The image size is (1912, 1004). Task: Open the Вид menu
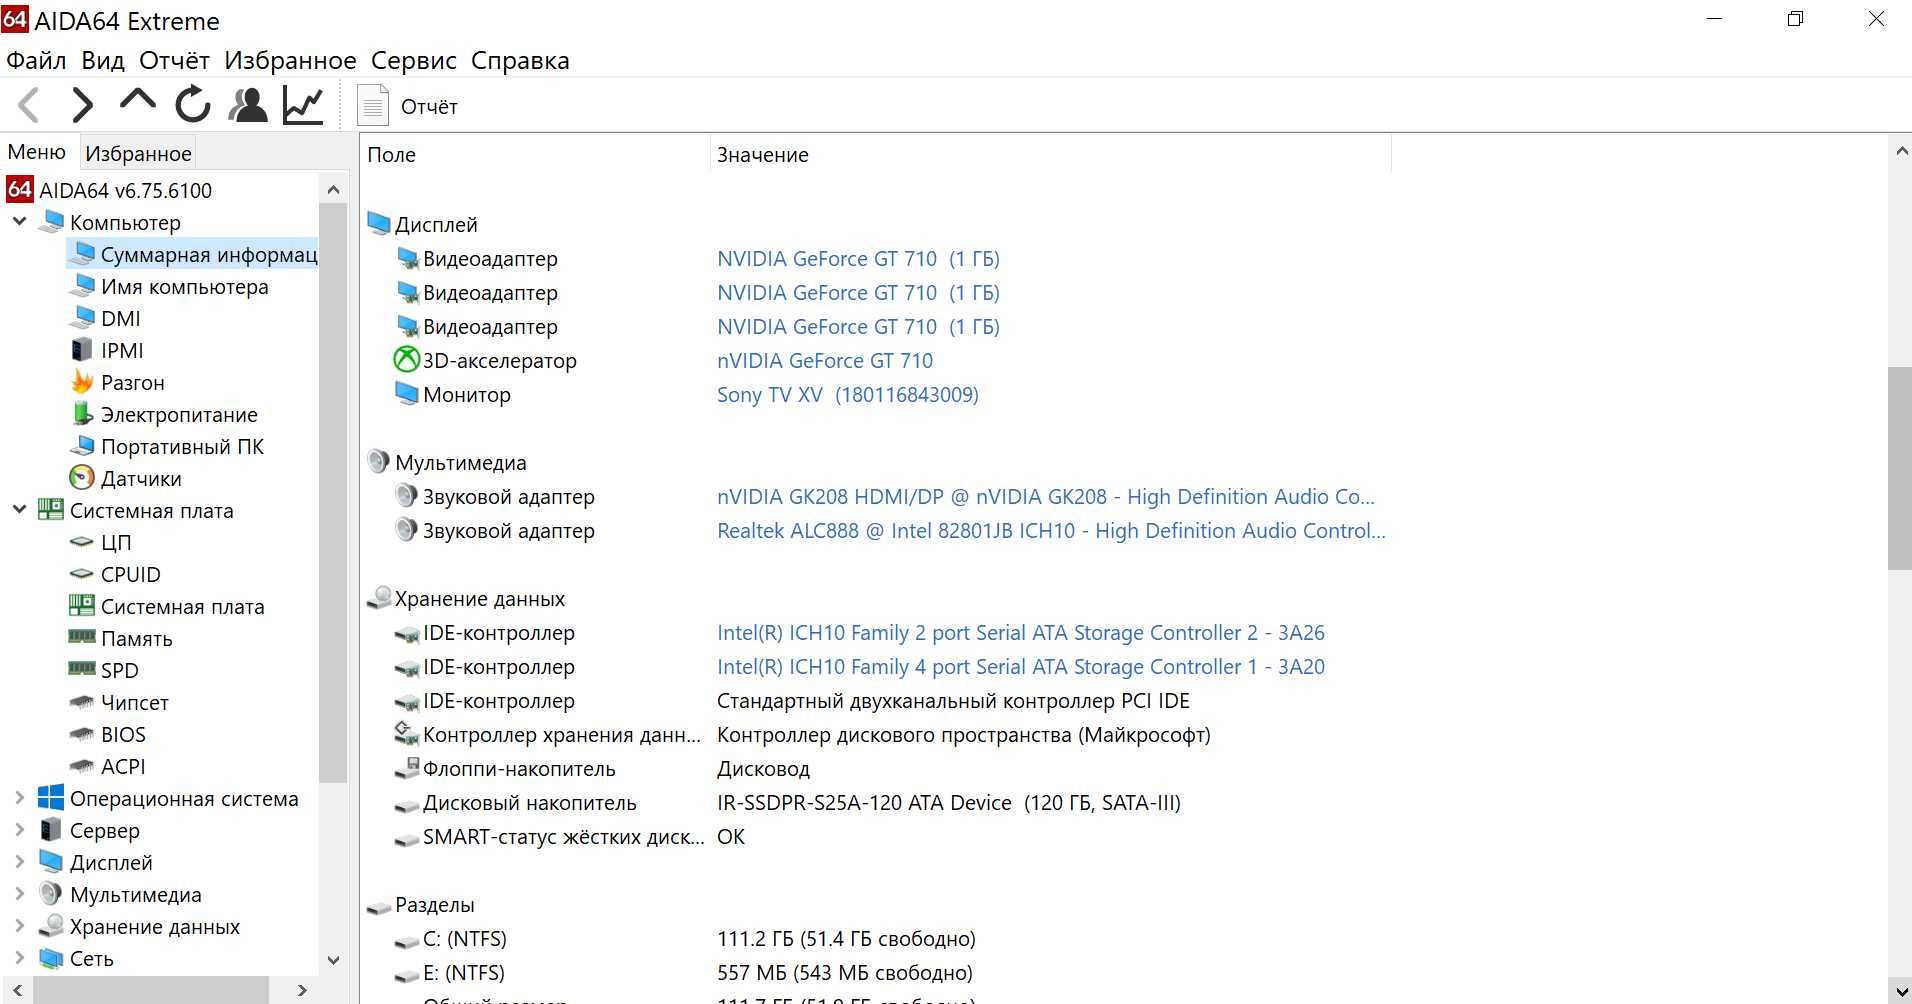pyautogui.click(x=103, y=60)
